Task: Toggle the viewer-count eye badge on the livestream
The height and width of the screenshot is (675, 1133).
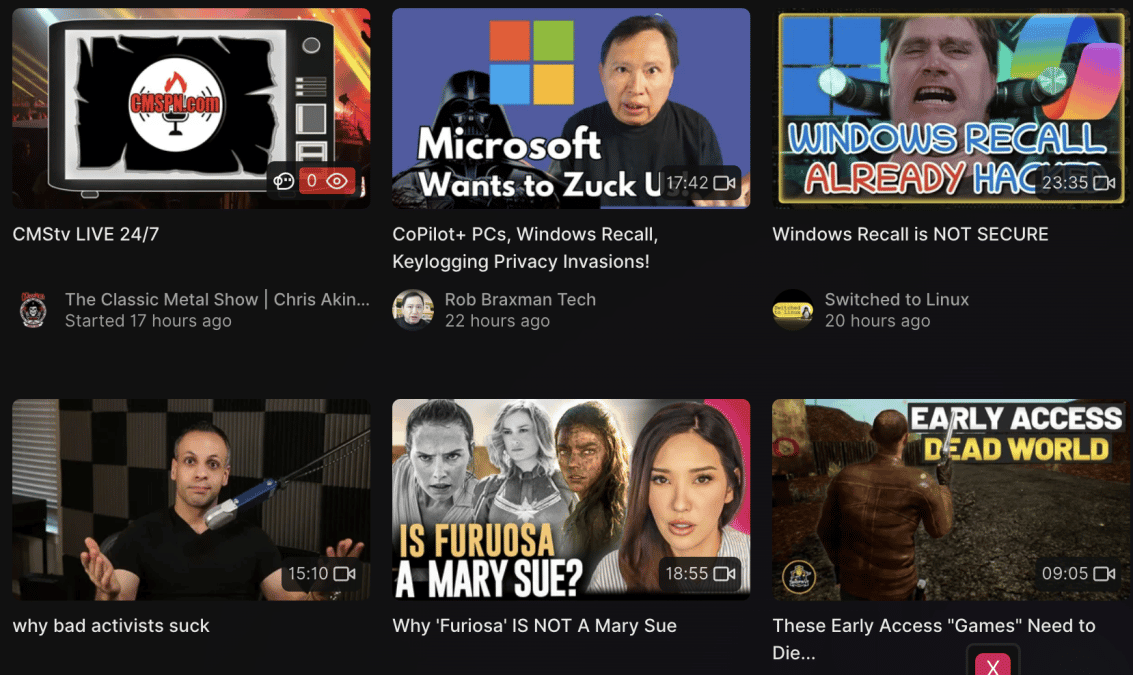Action: pyautogui.click(x=337, y=180)
